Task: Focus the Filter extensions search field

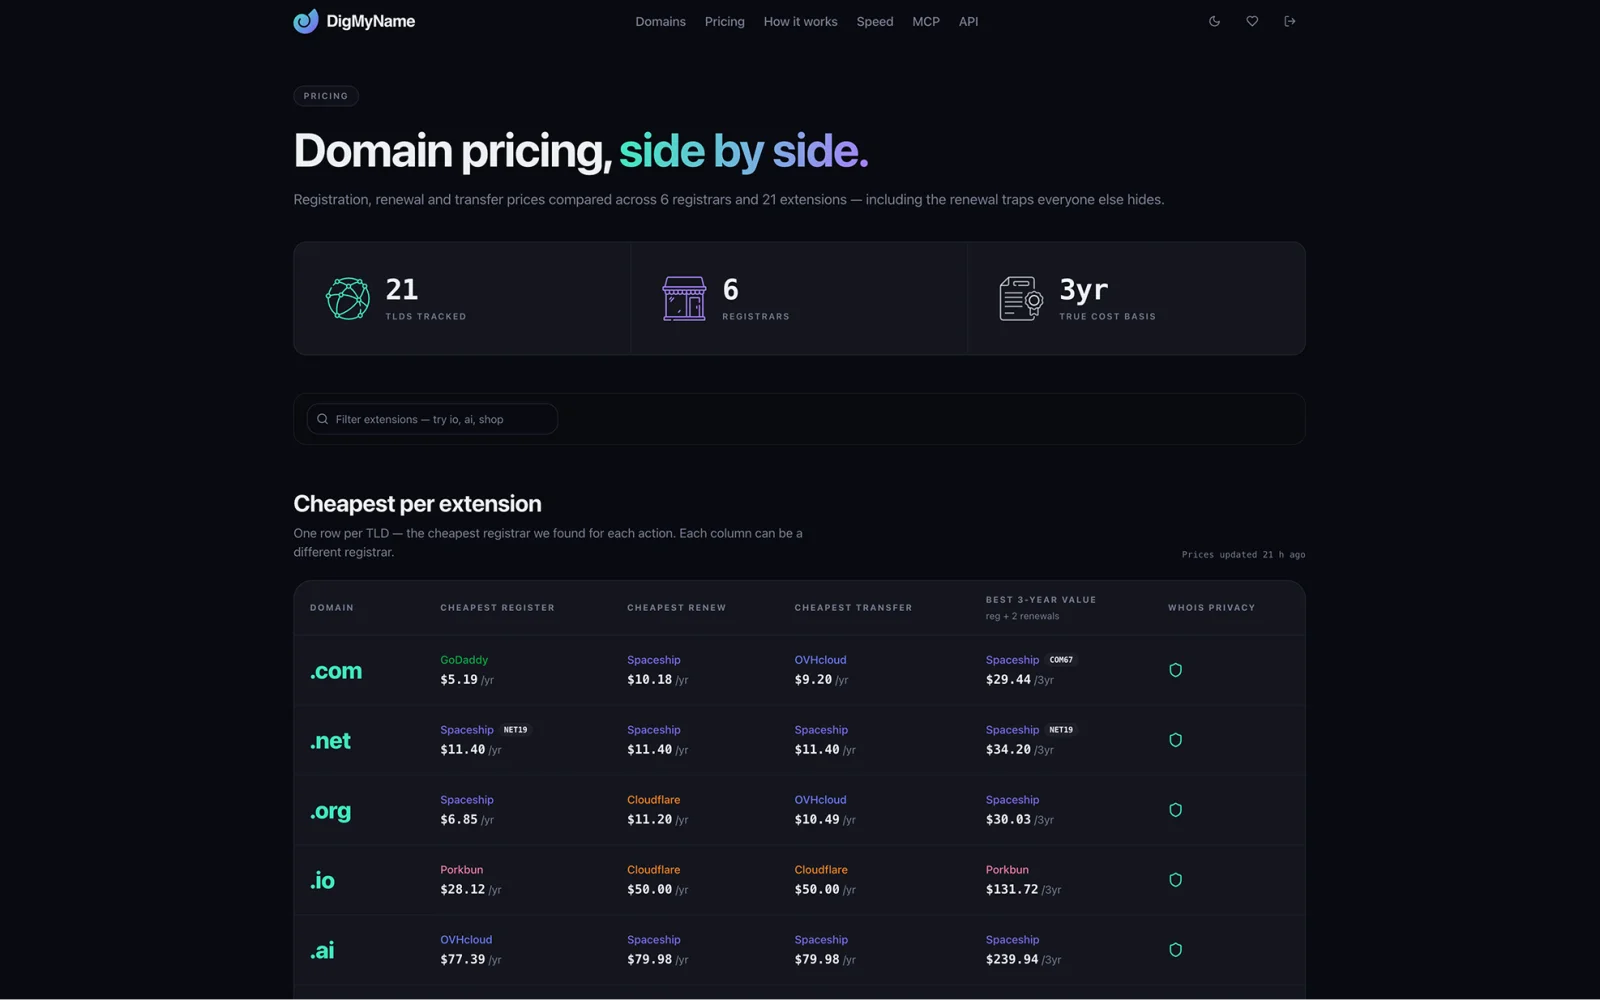Action: tap(432, 419)
